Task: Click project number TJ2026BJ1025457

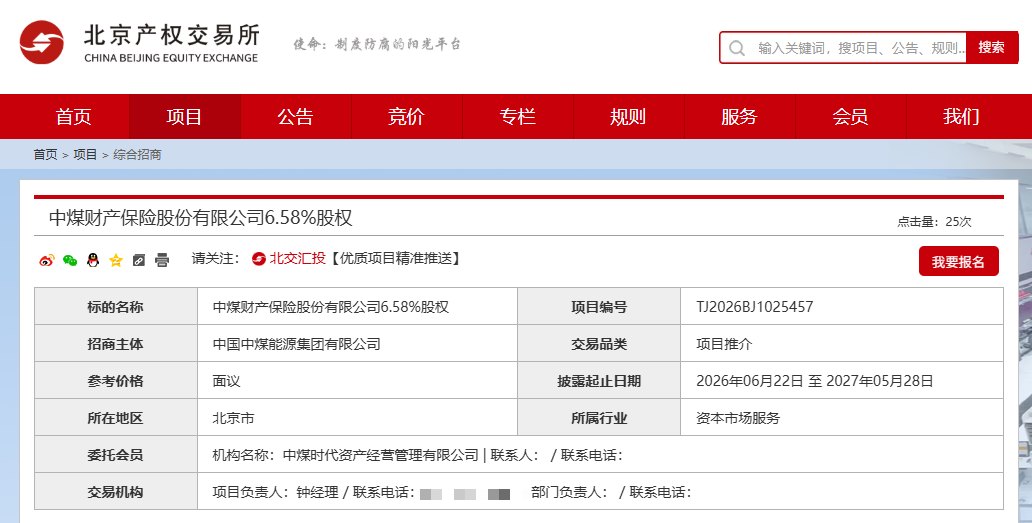Action: pyautogui.click(x=754, y=307)
